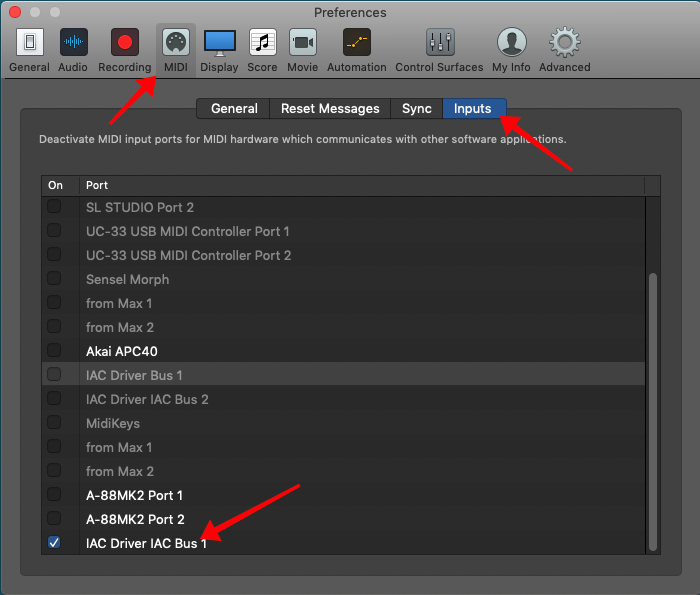Open the Advanced preferences gear icon
The width and height of the screenshot is (700, 595).
tap(565, 42)
